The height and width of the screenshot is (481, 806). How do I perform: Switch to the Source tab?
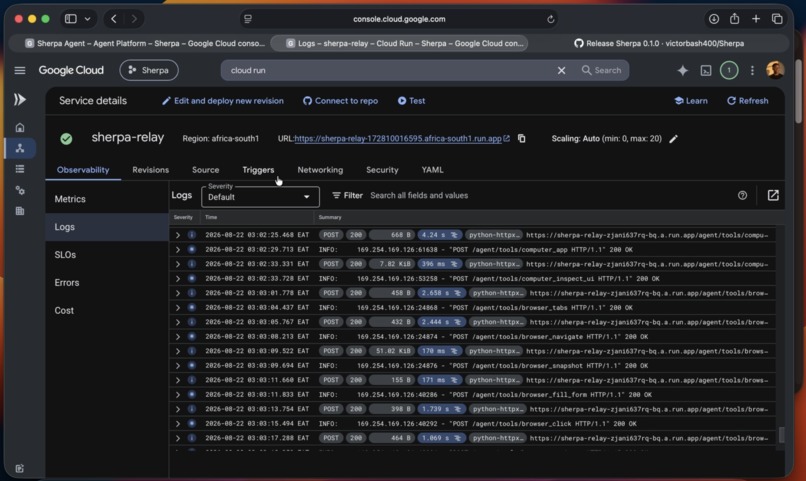206,170
